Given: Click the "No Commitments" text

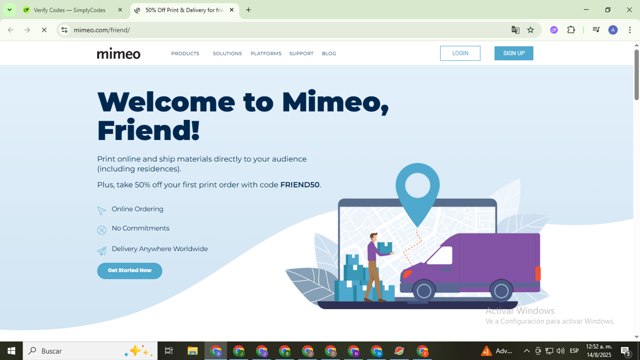Looking at the screenshot, I should pyautogui.click(x=140, y=228).
